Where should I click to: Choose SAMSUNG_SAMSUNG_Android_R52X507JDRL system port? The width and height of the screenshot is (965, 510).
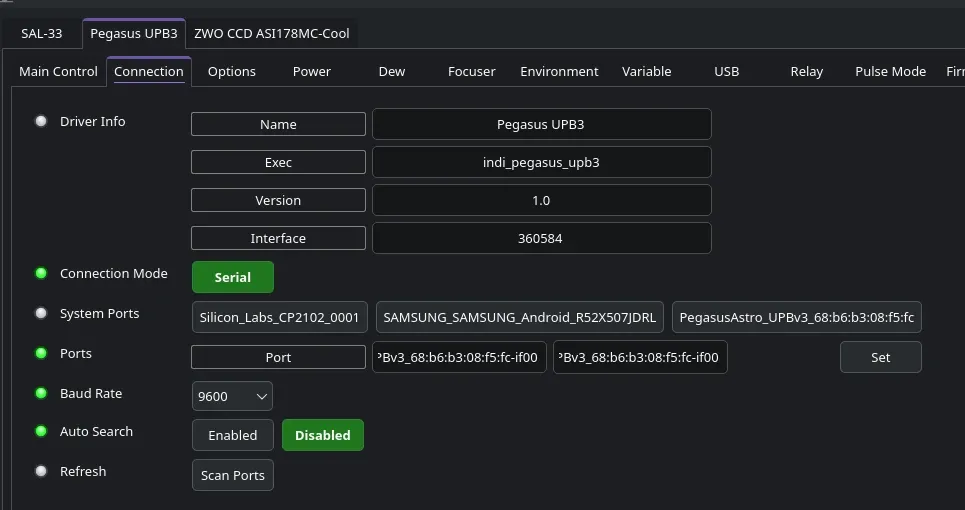tap(519, 317)
